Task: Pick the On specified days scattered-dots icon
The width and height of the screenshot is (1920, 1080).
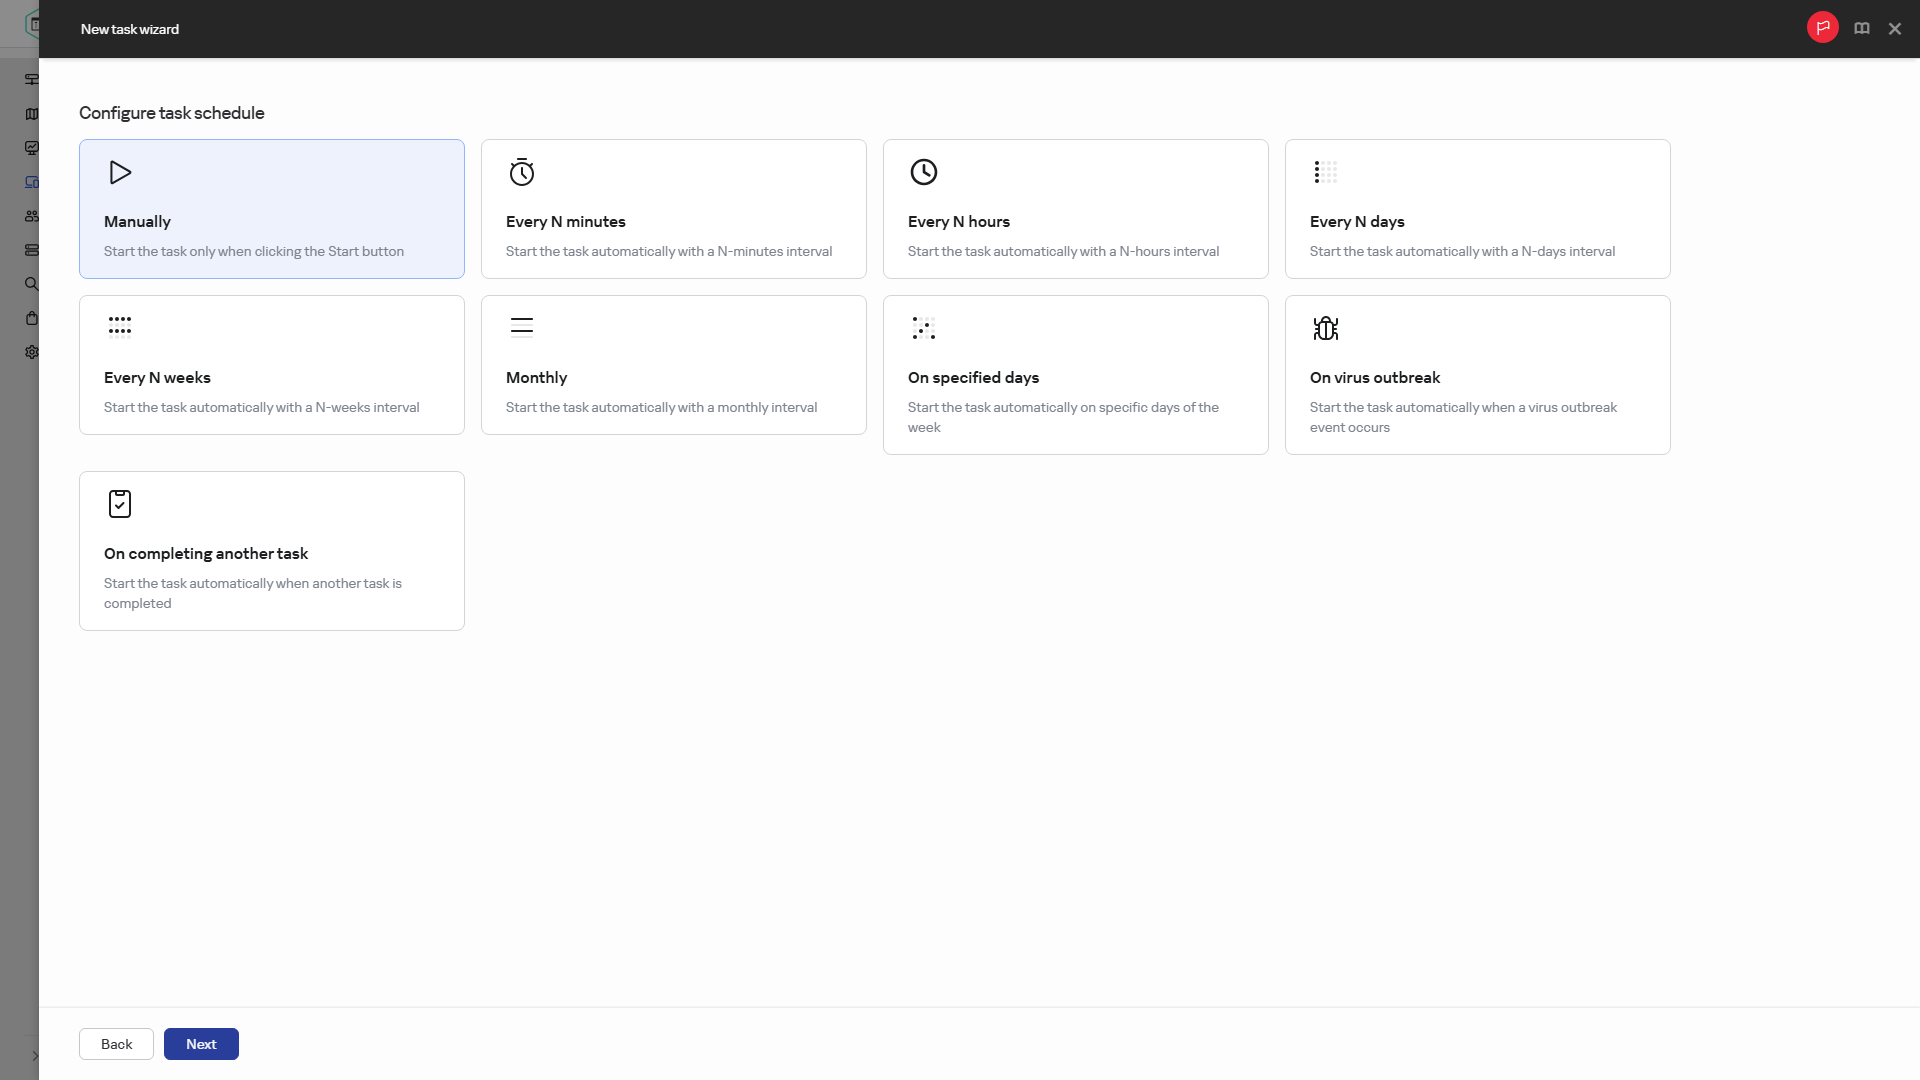Action: pyautogui.click(x=924, y=328)
